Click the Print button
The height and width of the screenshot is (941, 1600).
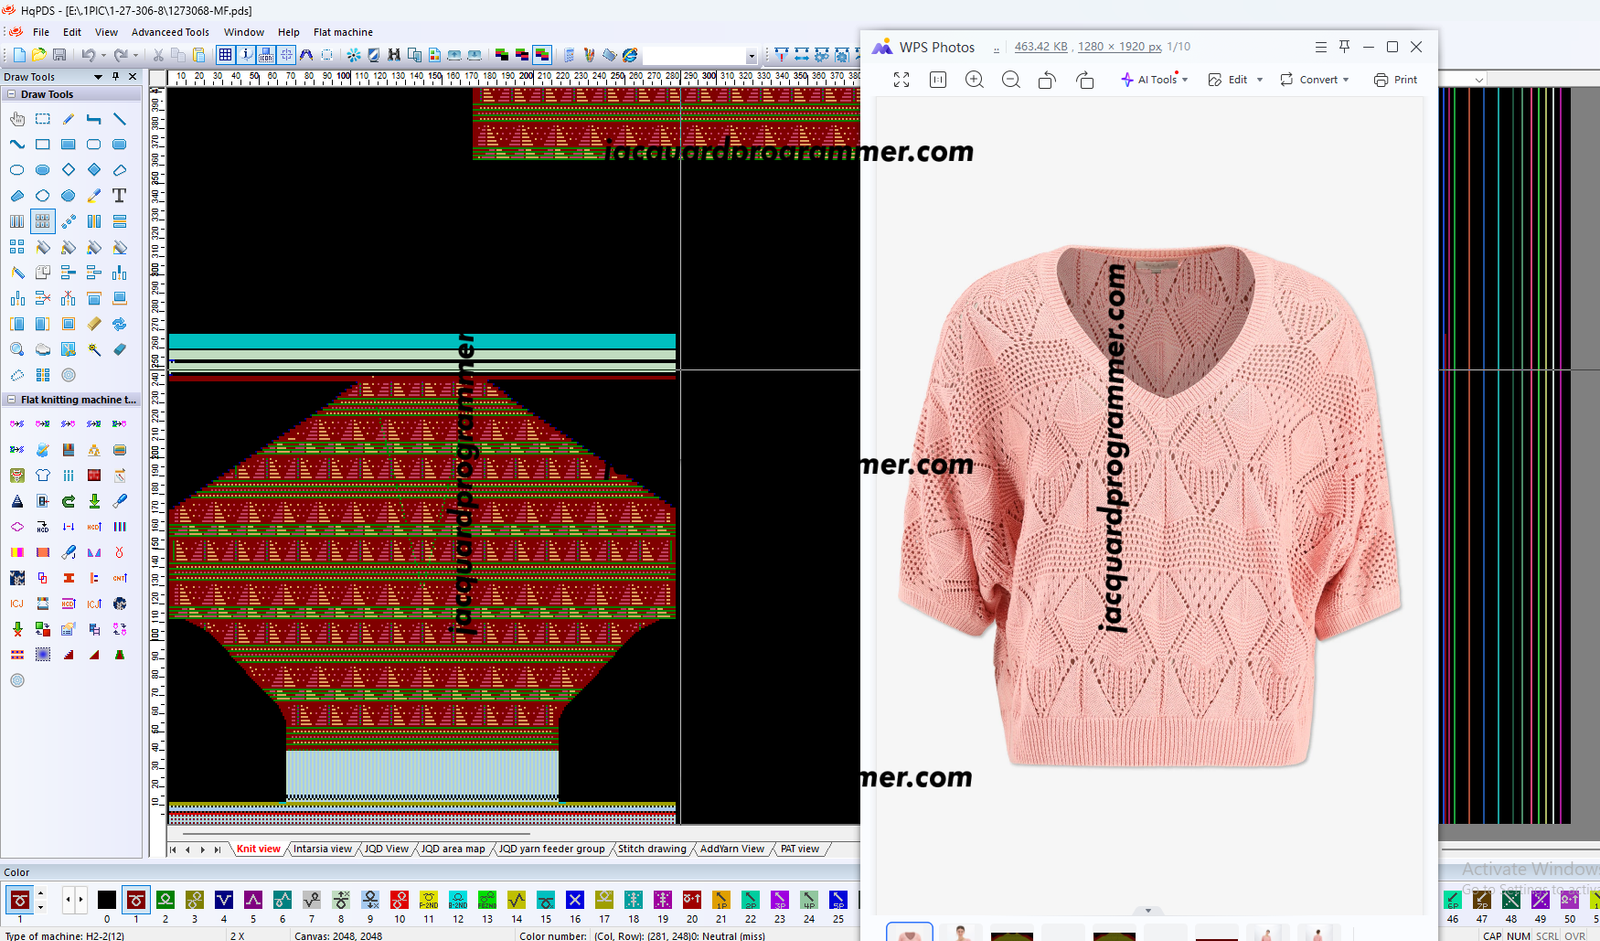1396,80
